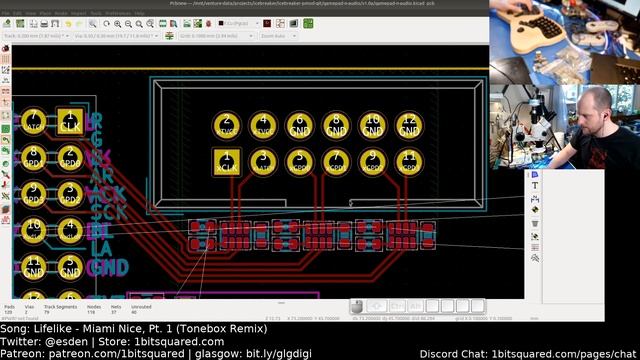
Task: Toggle Layers Manager icon in left toolbar
Action: pos(6,209)
